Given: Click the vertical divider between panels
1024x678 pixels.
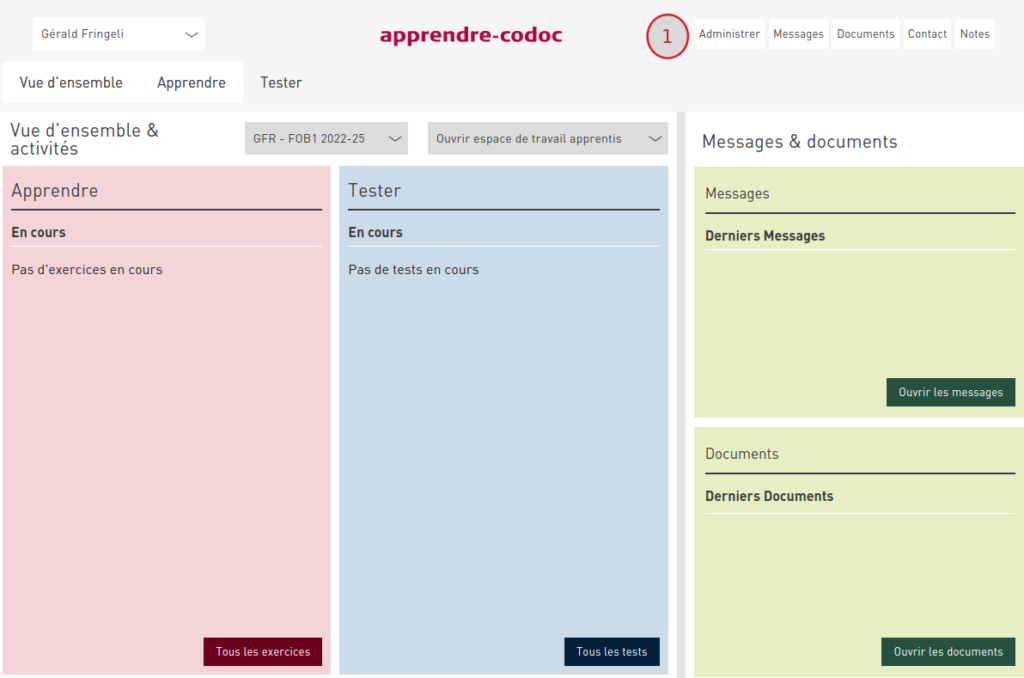Looking at the screenshot, I should pyautogui.click(x=681, y=400).
